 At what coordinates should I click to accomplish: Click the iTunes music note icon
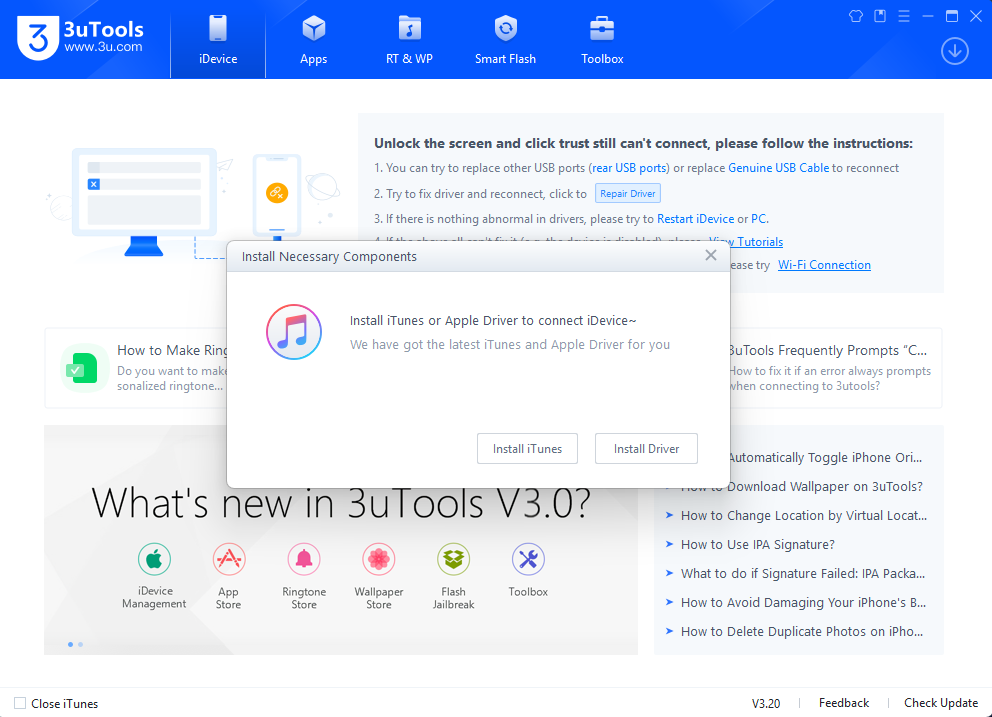pos(294,332)
